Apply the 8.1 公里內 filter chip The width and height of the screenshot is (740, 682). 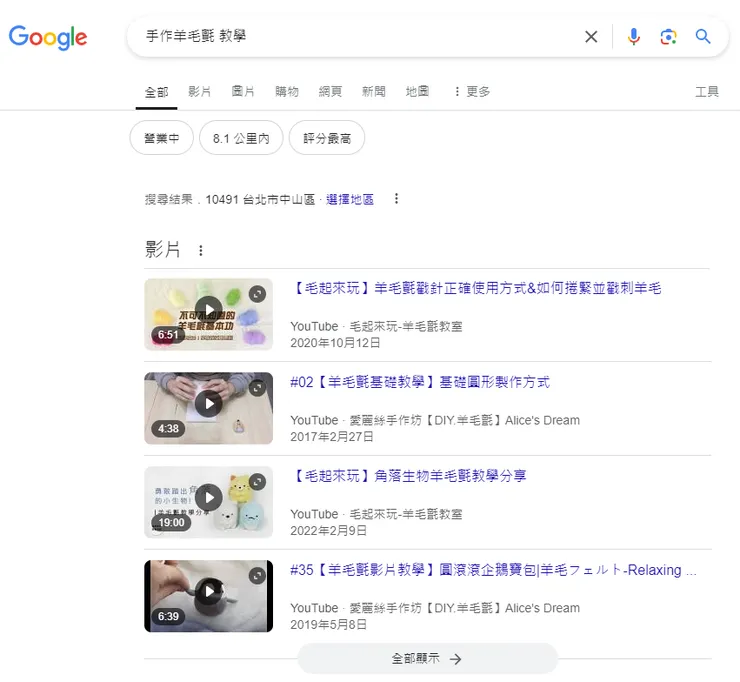[x=241, y=138]
